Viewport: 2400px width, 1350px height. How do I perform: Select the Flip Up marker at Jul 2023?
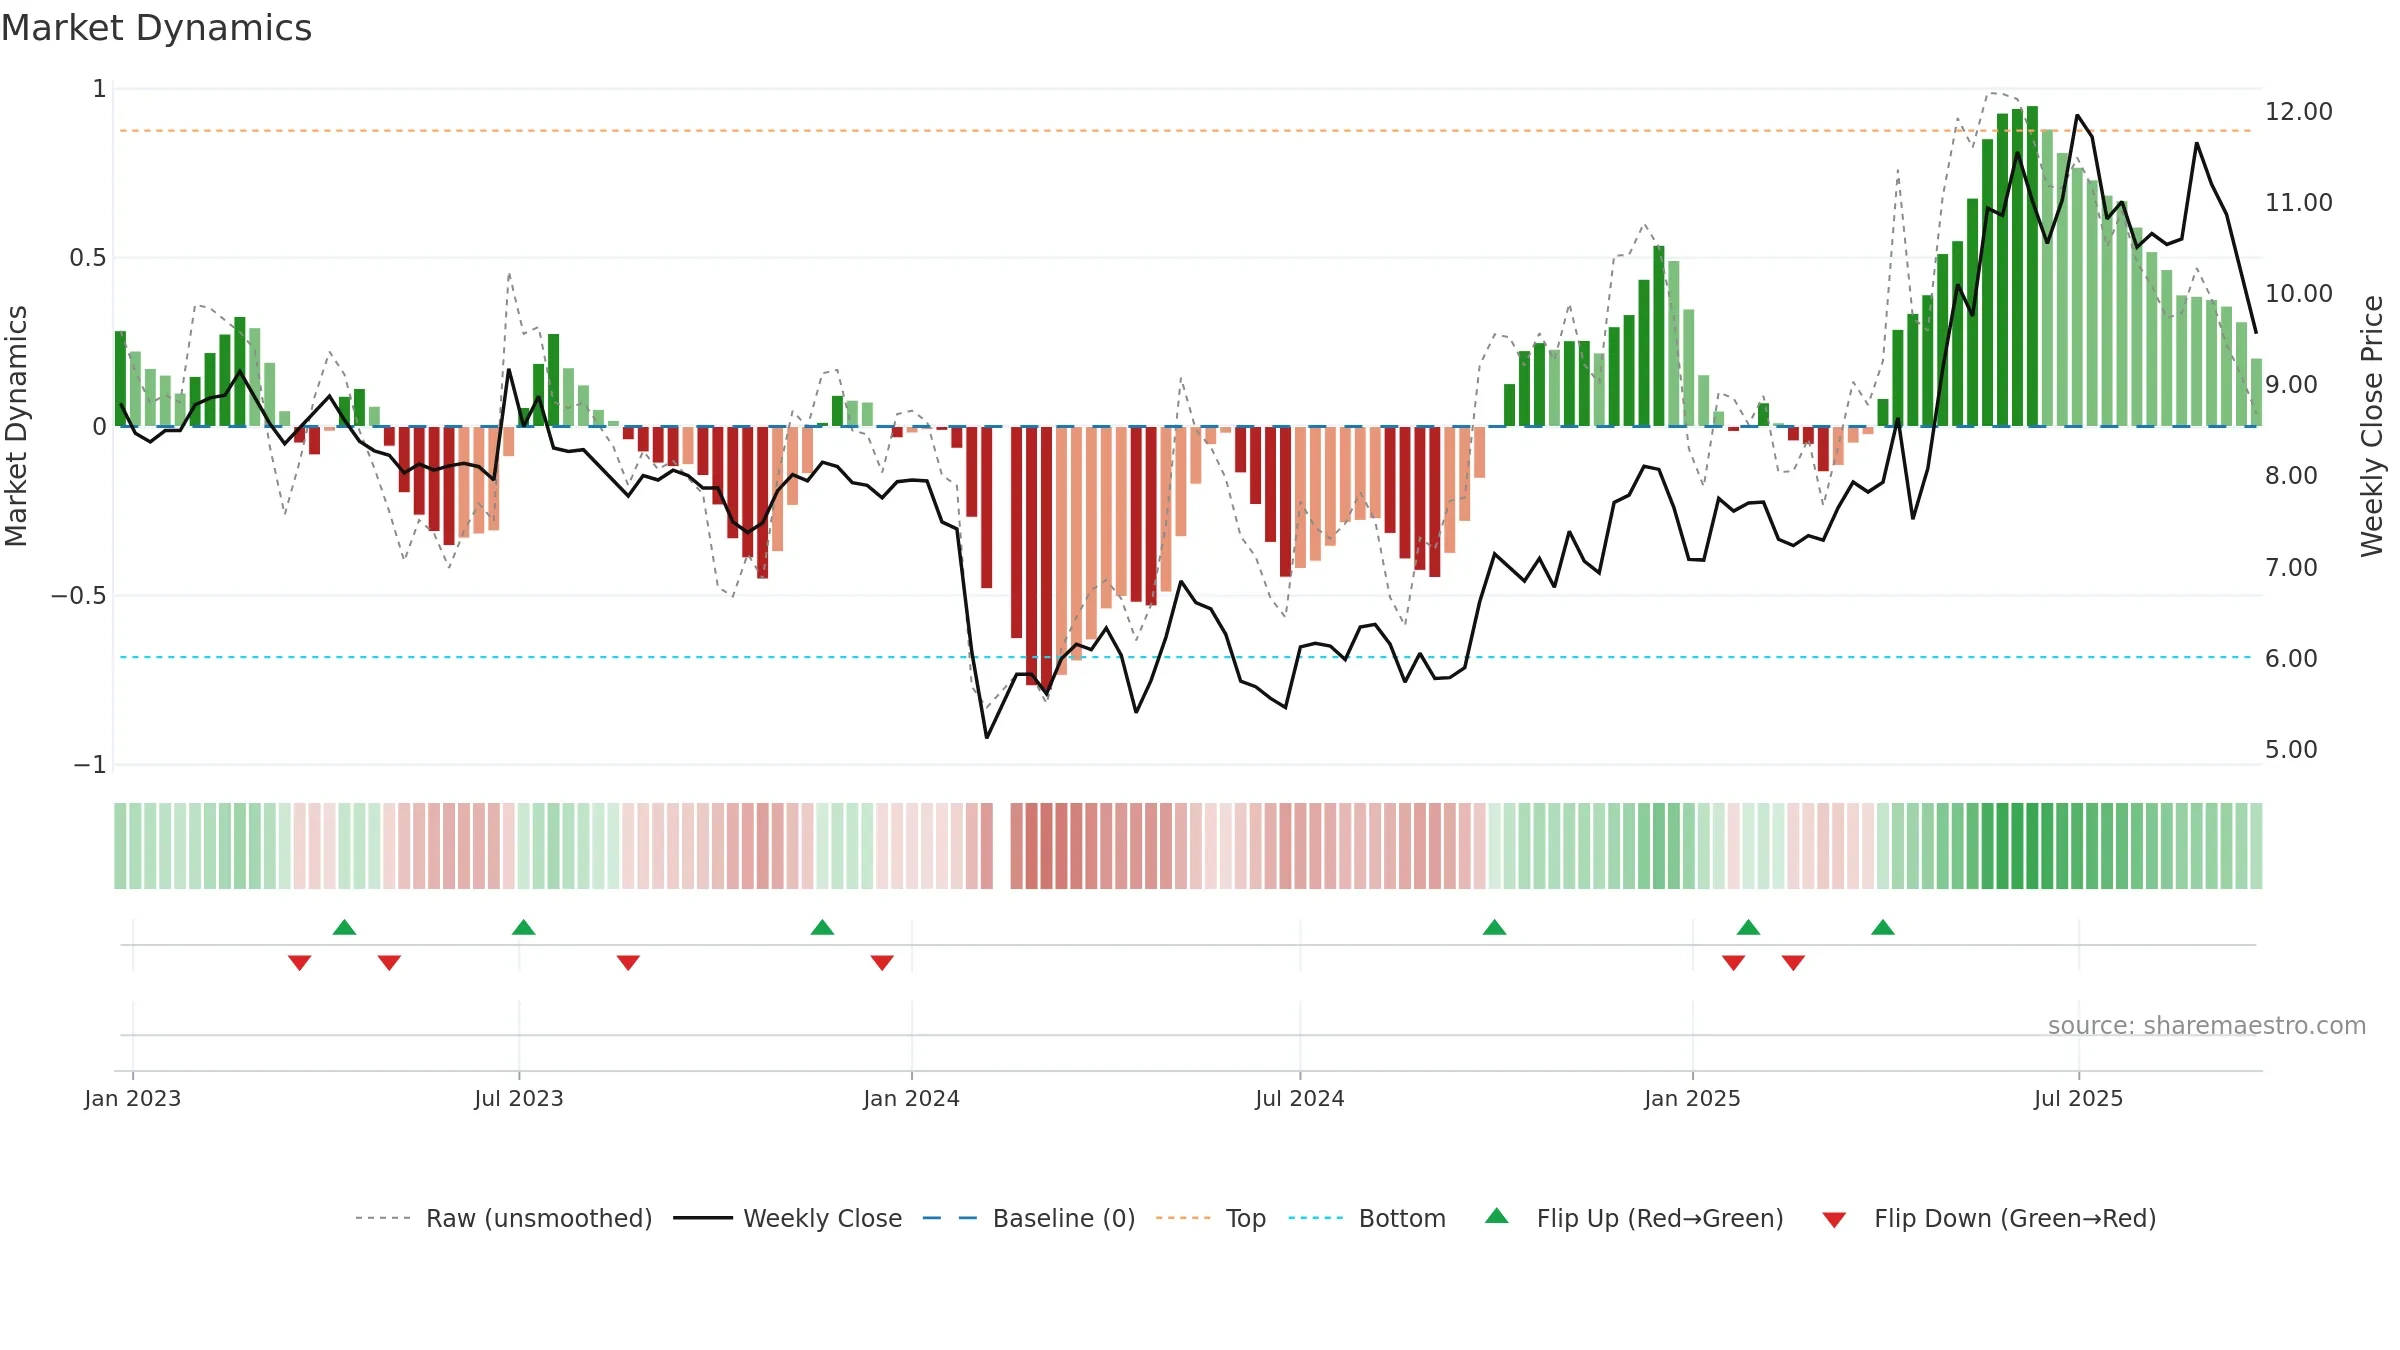[x=523, y=927]
